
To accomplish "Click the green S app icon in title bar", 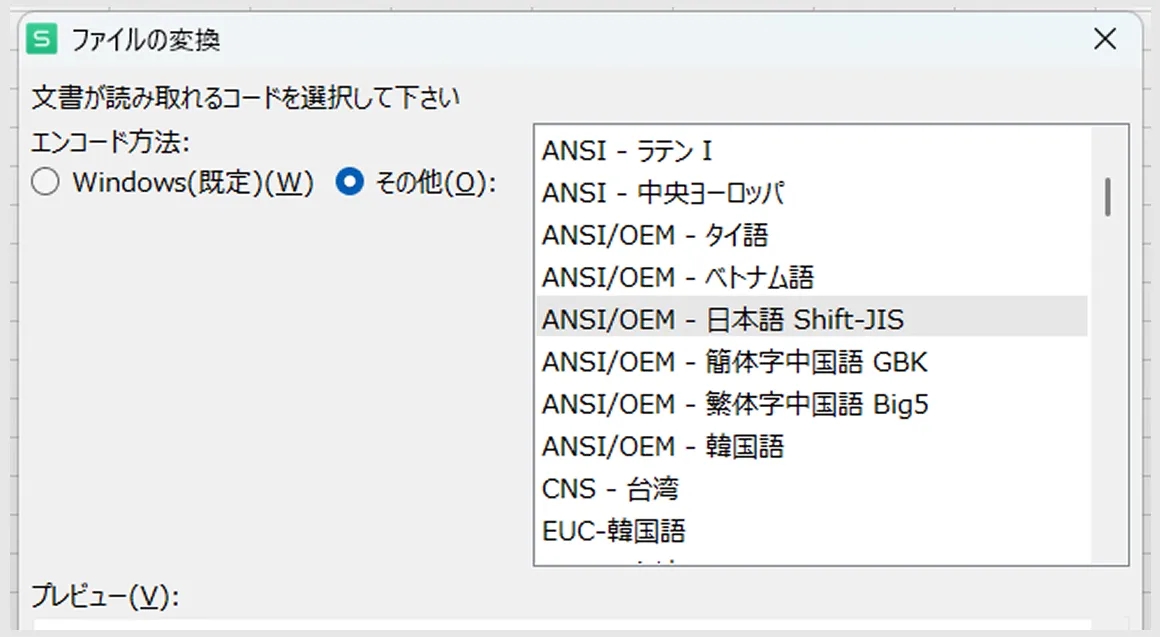I will click(41, 39).
